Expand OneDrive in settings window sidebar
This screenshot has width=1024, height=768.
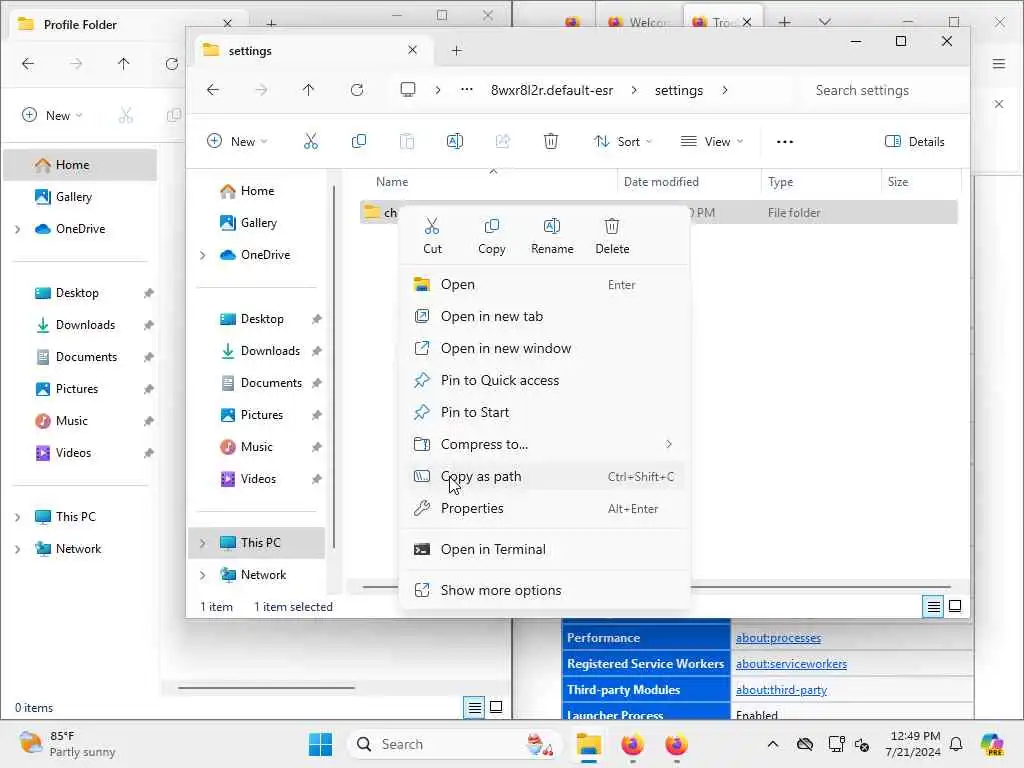[x=202, y=255]
